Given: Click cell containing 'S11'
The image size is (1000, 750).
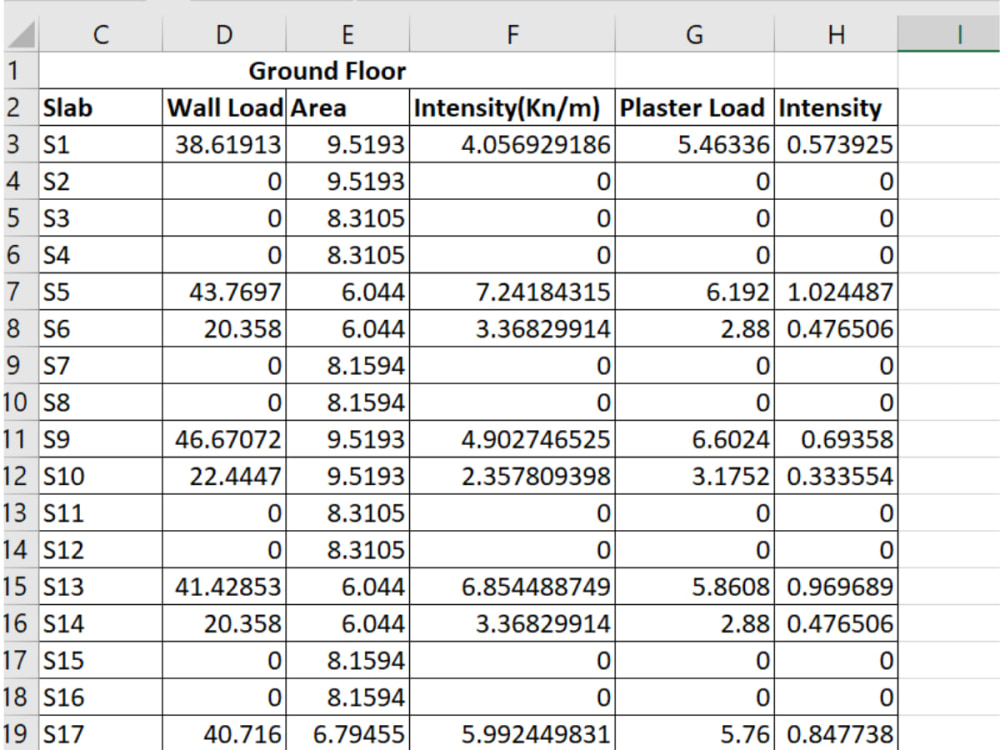Looking at the screenshot, I should (x=101, y=513).
